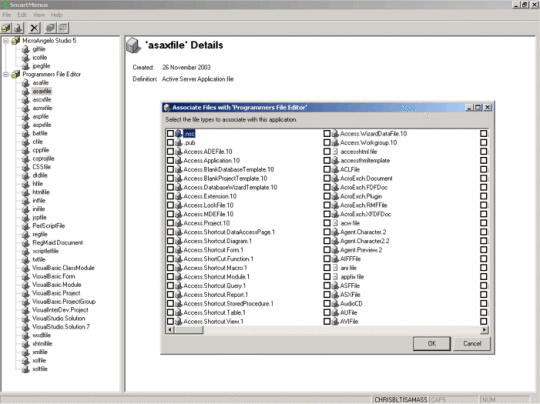The image size is (540, 404).
Task: Select VisualBasic.ProjectGroup in the tree
Action: tap(64, 302)
